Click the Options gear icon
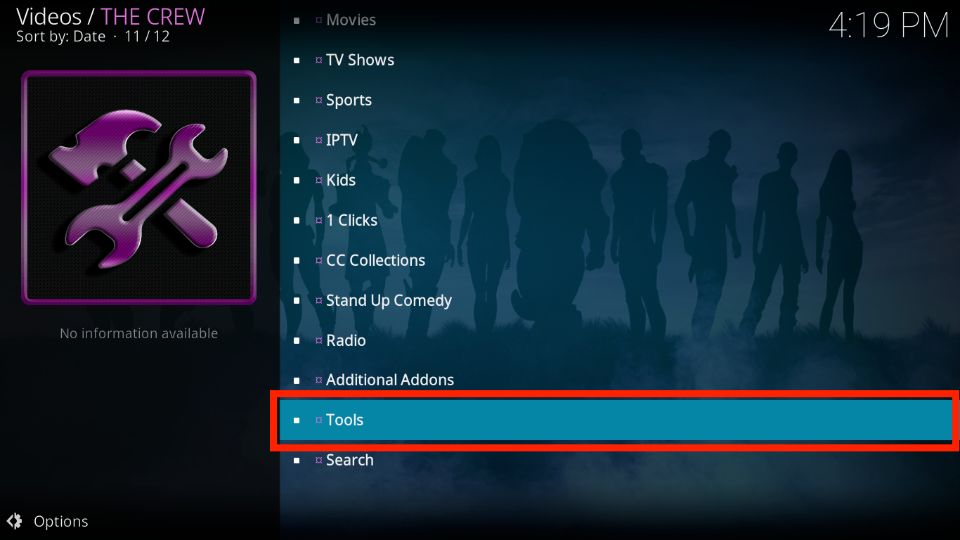This screenshot has height=540, width=960. 15,521
